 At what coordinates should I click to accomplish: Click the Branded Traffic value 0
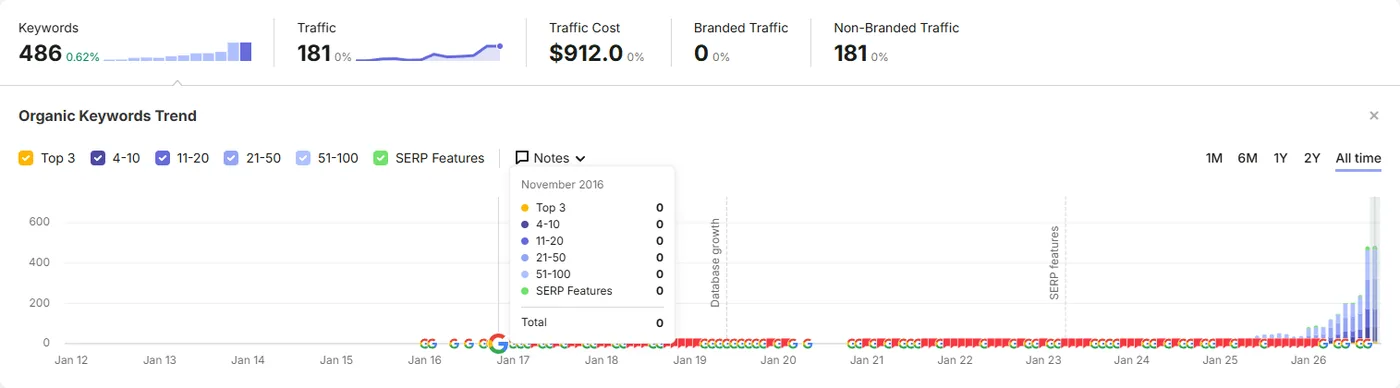(x=700, y=53)
